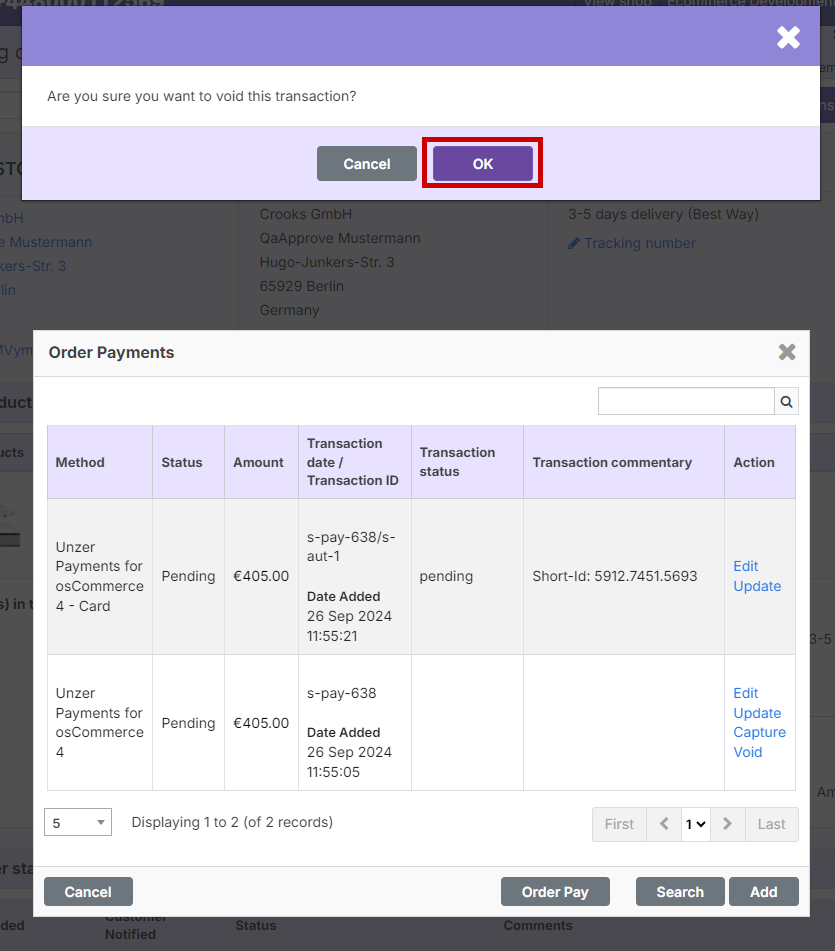Add a new order payment

pyautogui.click(x=763, y=892)
